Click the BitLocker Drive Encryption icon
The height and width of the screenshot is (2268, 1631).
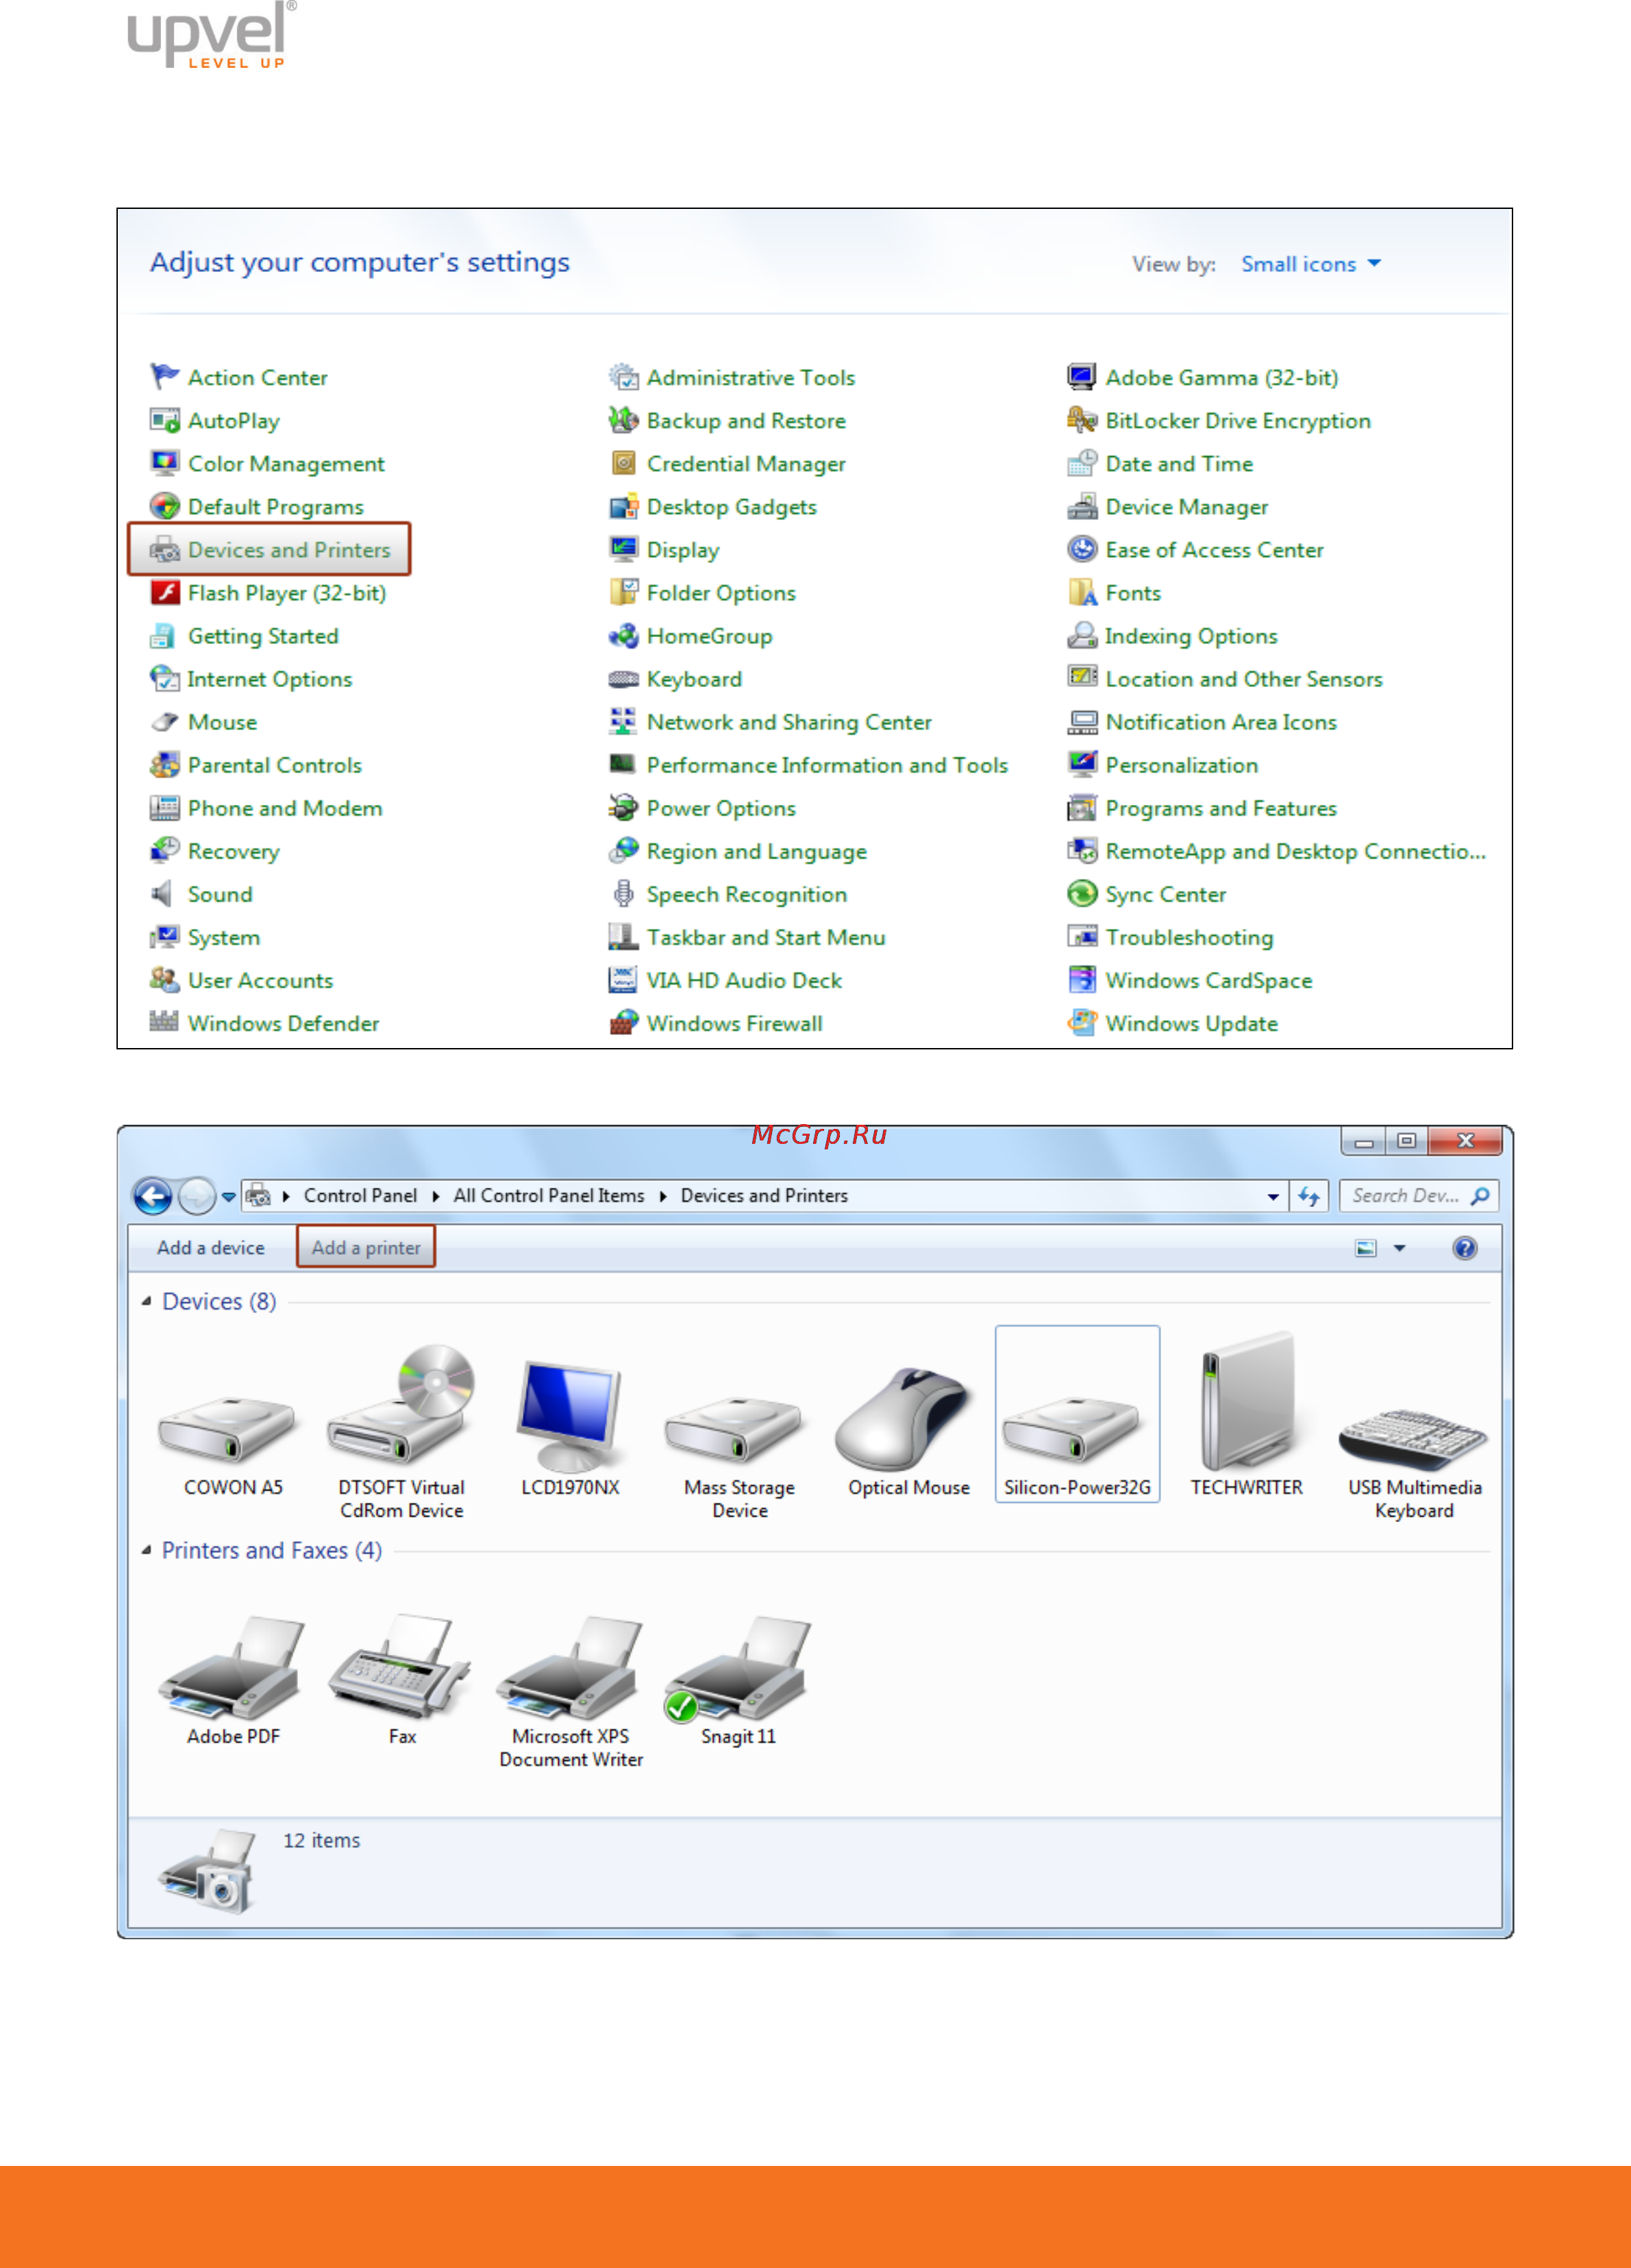[x=1082, y=420]
